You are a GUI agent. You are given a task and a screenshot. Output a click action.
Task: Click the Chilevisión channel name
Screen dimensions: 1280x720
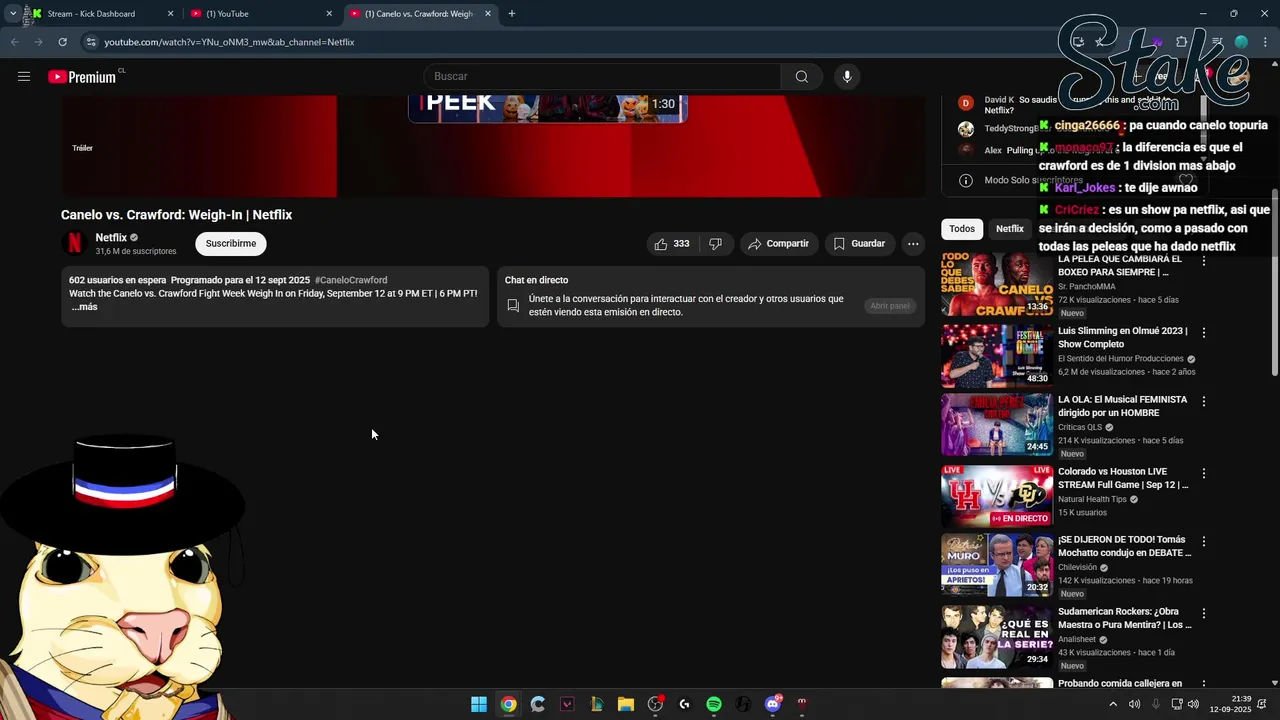[1077, 567]
